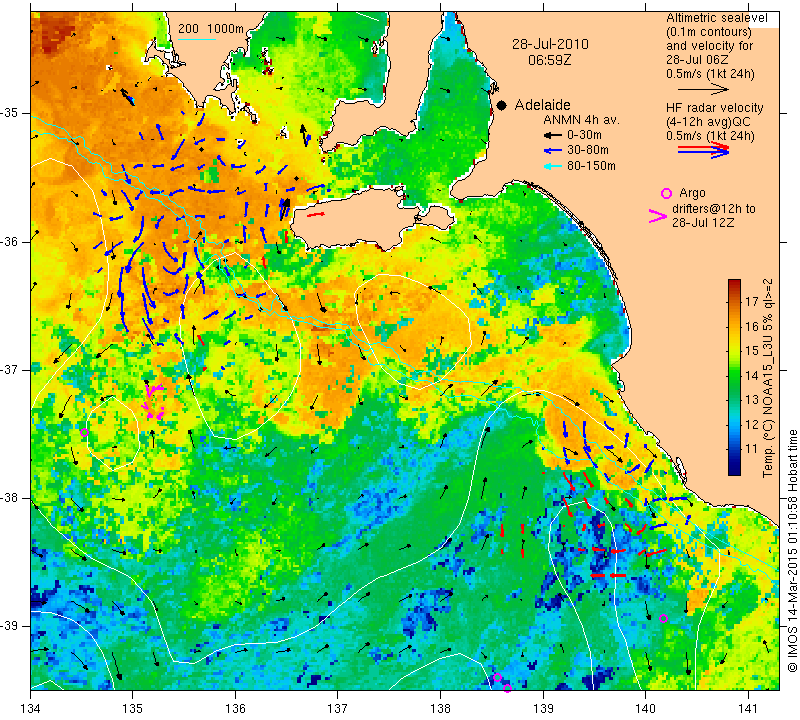Click the longitude axis label 141

(748, 709)
